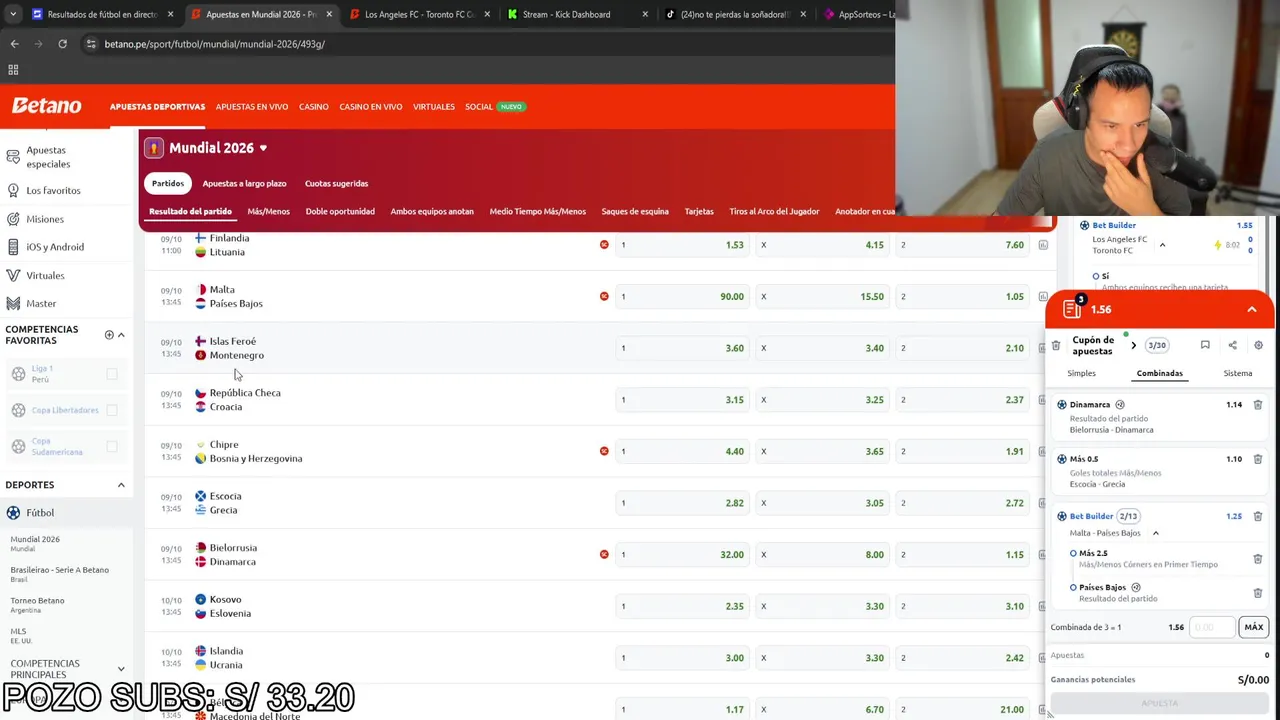The height and width of the screenshot is (720, 1280).
Task: Open Virtuales in the sidebar
Action: coord(45,275)
